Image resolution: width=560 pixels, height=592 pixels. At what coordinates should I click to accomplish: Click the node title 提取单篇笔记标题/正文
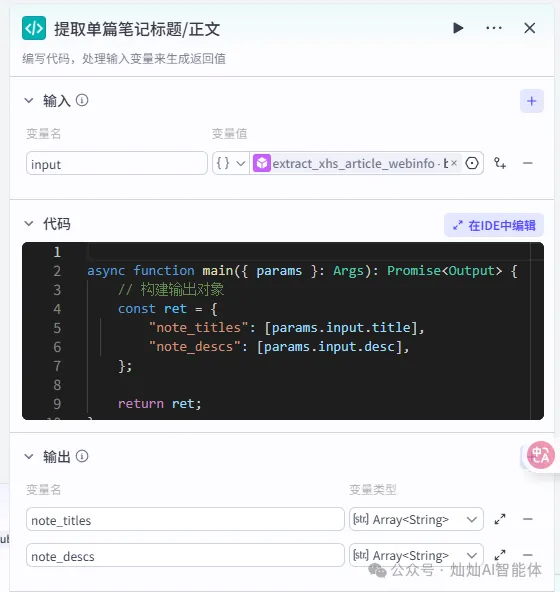coord(137,29)
